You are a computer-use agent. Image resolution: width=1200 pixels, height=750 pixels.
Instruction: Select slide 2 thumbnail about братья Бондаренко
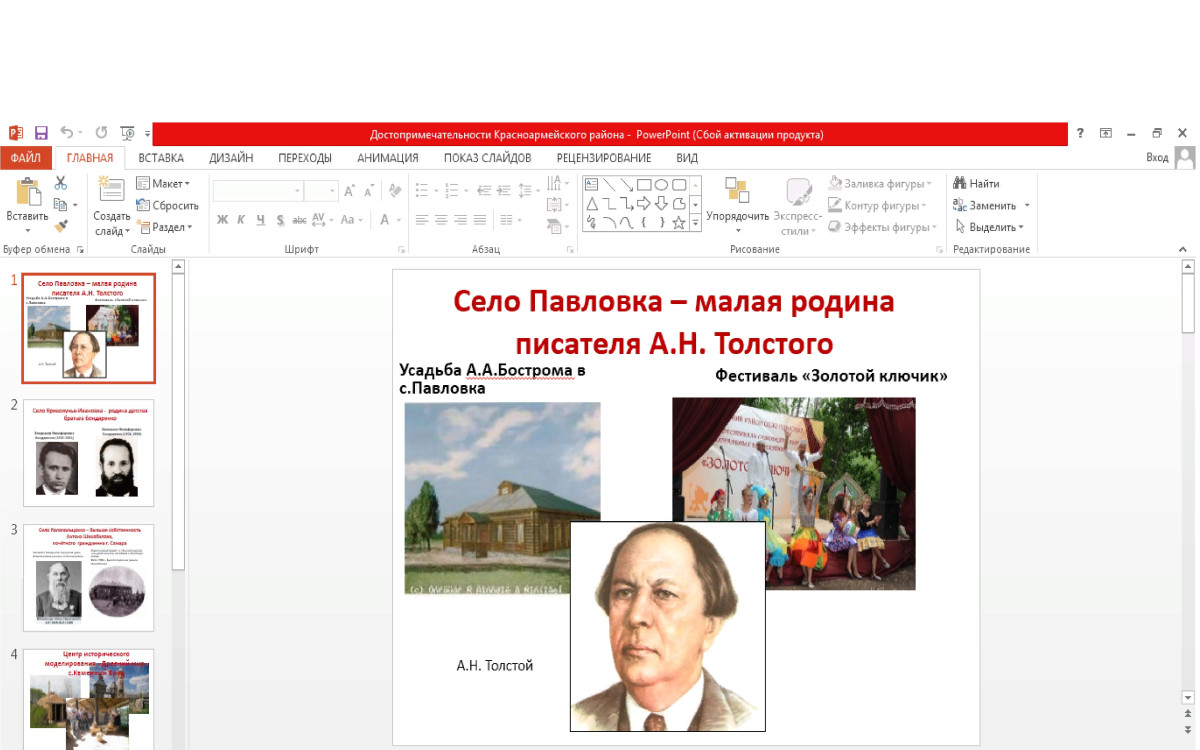coord(89,453)
